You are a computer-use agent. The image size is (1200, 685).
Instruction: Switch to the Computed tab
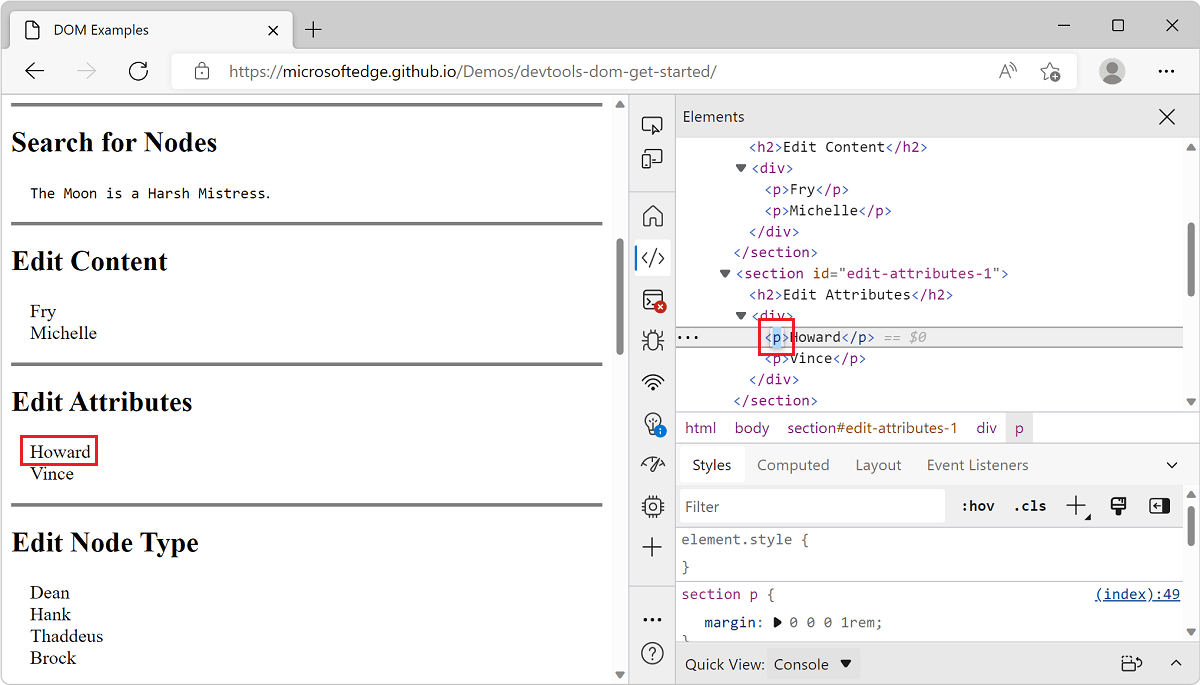793,464
